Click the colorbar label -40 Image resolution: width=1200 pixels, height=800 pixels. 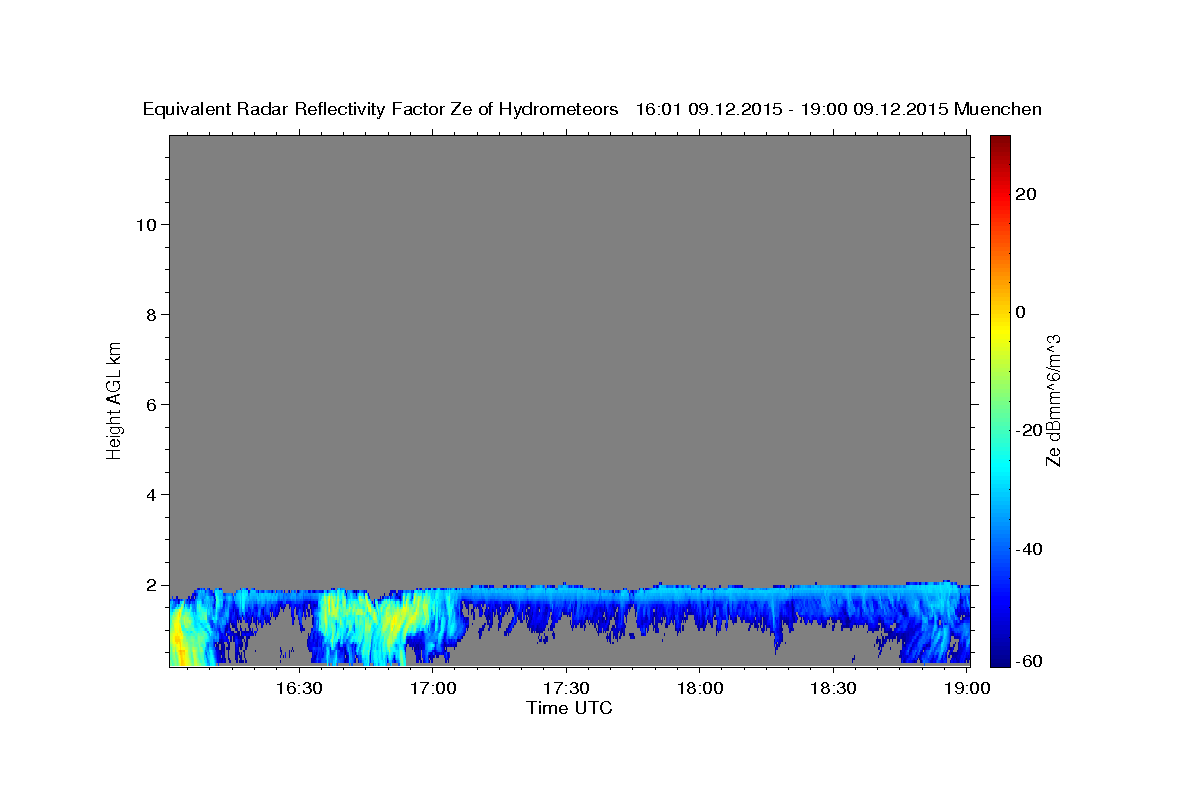coord(1029,549)
